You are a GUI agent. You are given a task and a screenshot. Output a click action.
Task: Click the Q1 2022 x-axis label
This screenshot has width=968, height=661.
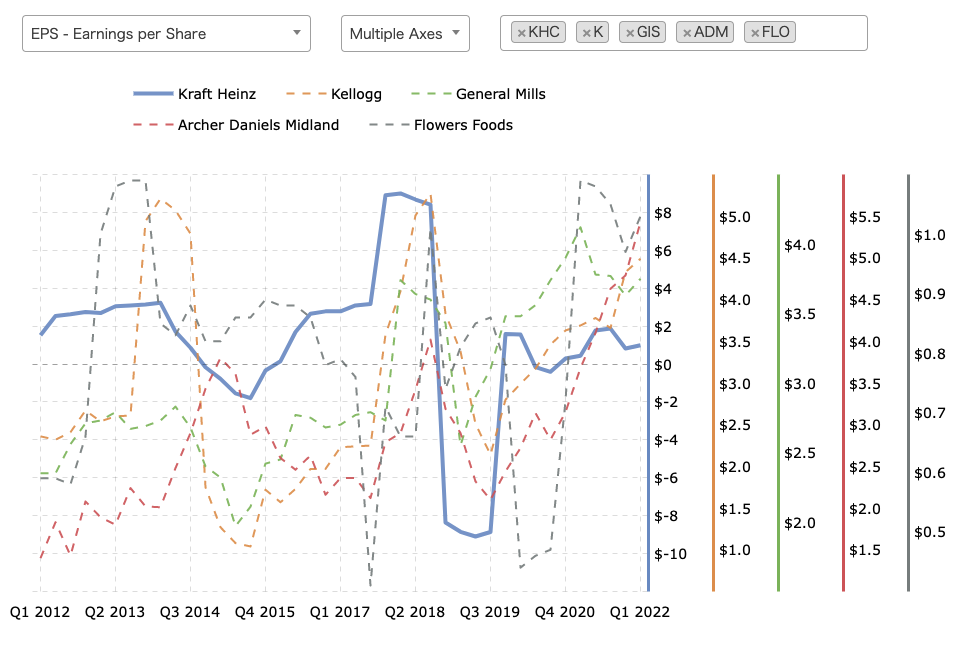click(x=640, y=612)
